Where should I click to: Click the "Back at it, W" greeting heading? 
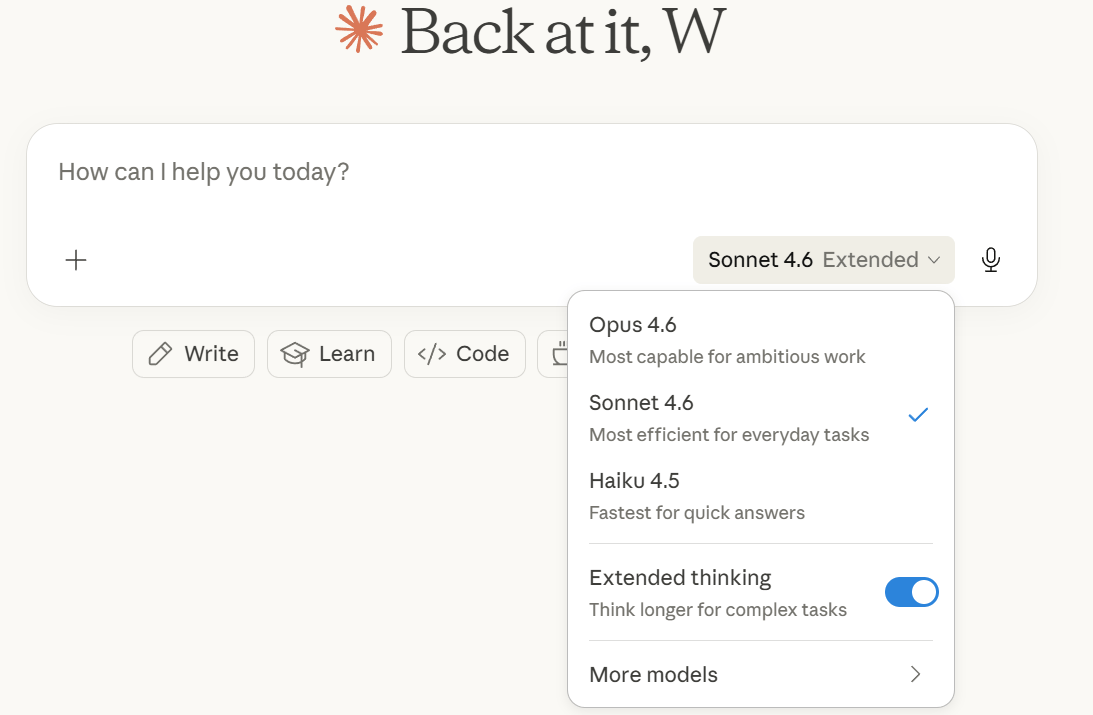click(562, 32)
